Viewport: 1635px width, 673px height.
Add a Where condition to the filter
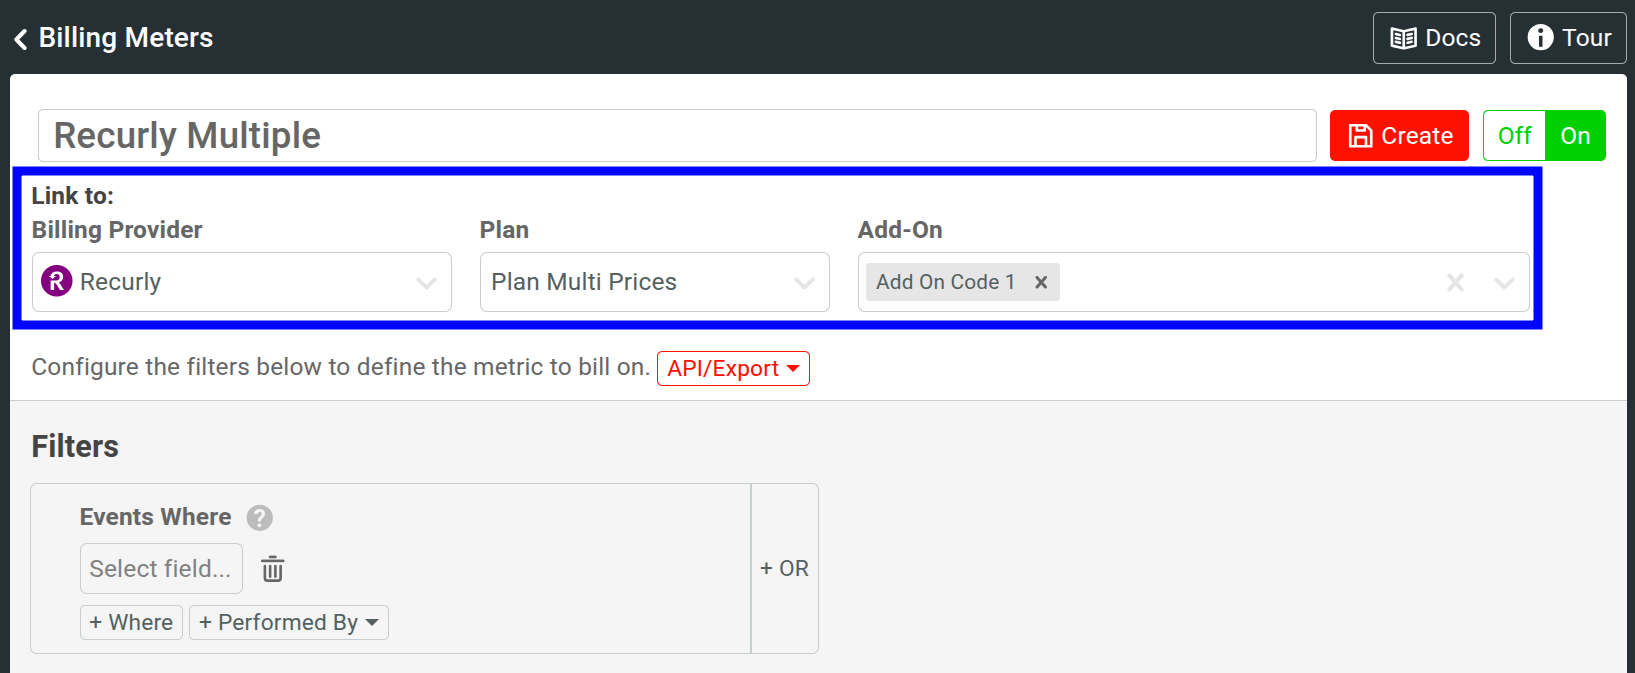click(131, 623)
